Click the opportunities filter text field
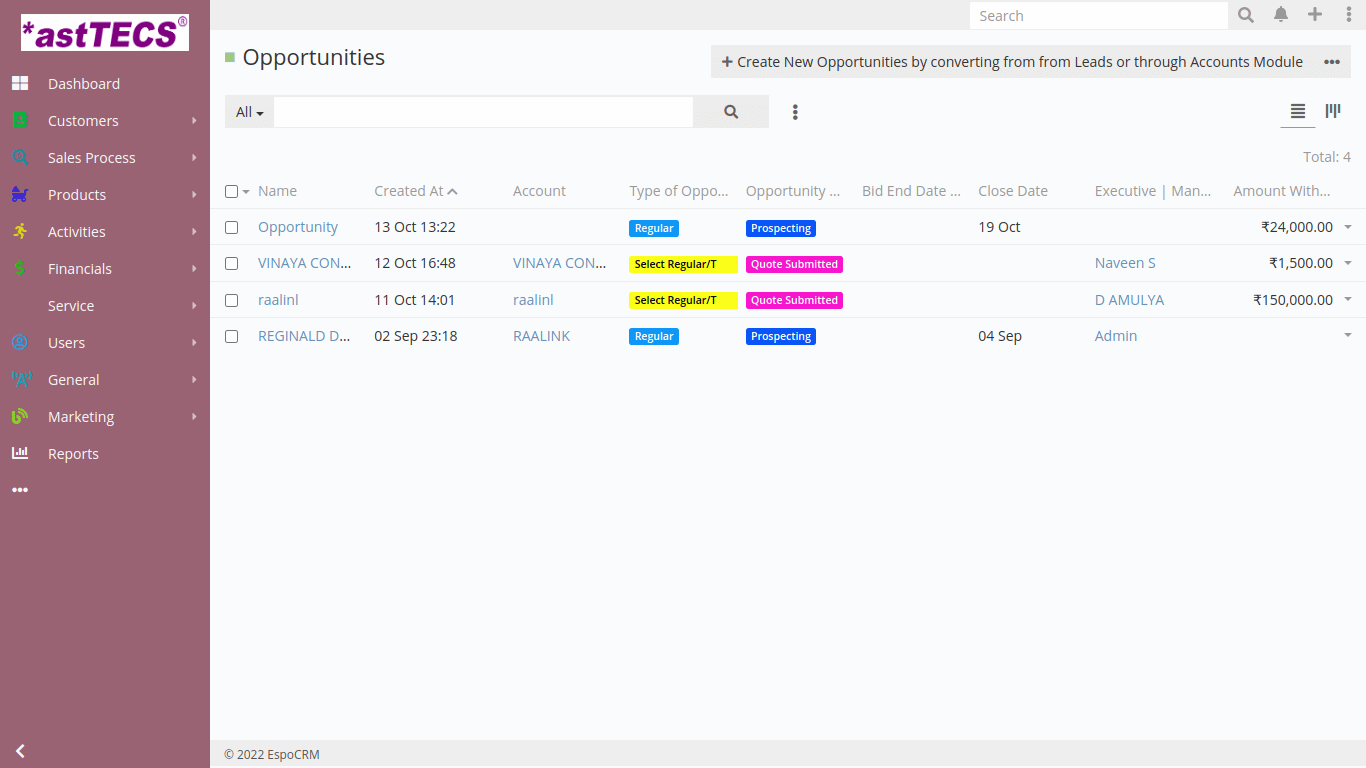The height and width of the screenshot is (768, 1366). pyautogui.click(x=483, y=112)
